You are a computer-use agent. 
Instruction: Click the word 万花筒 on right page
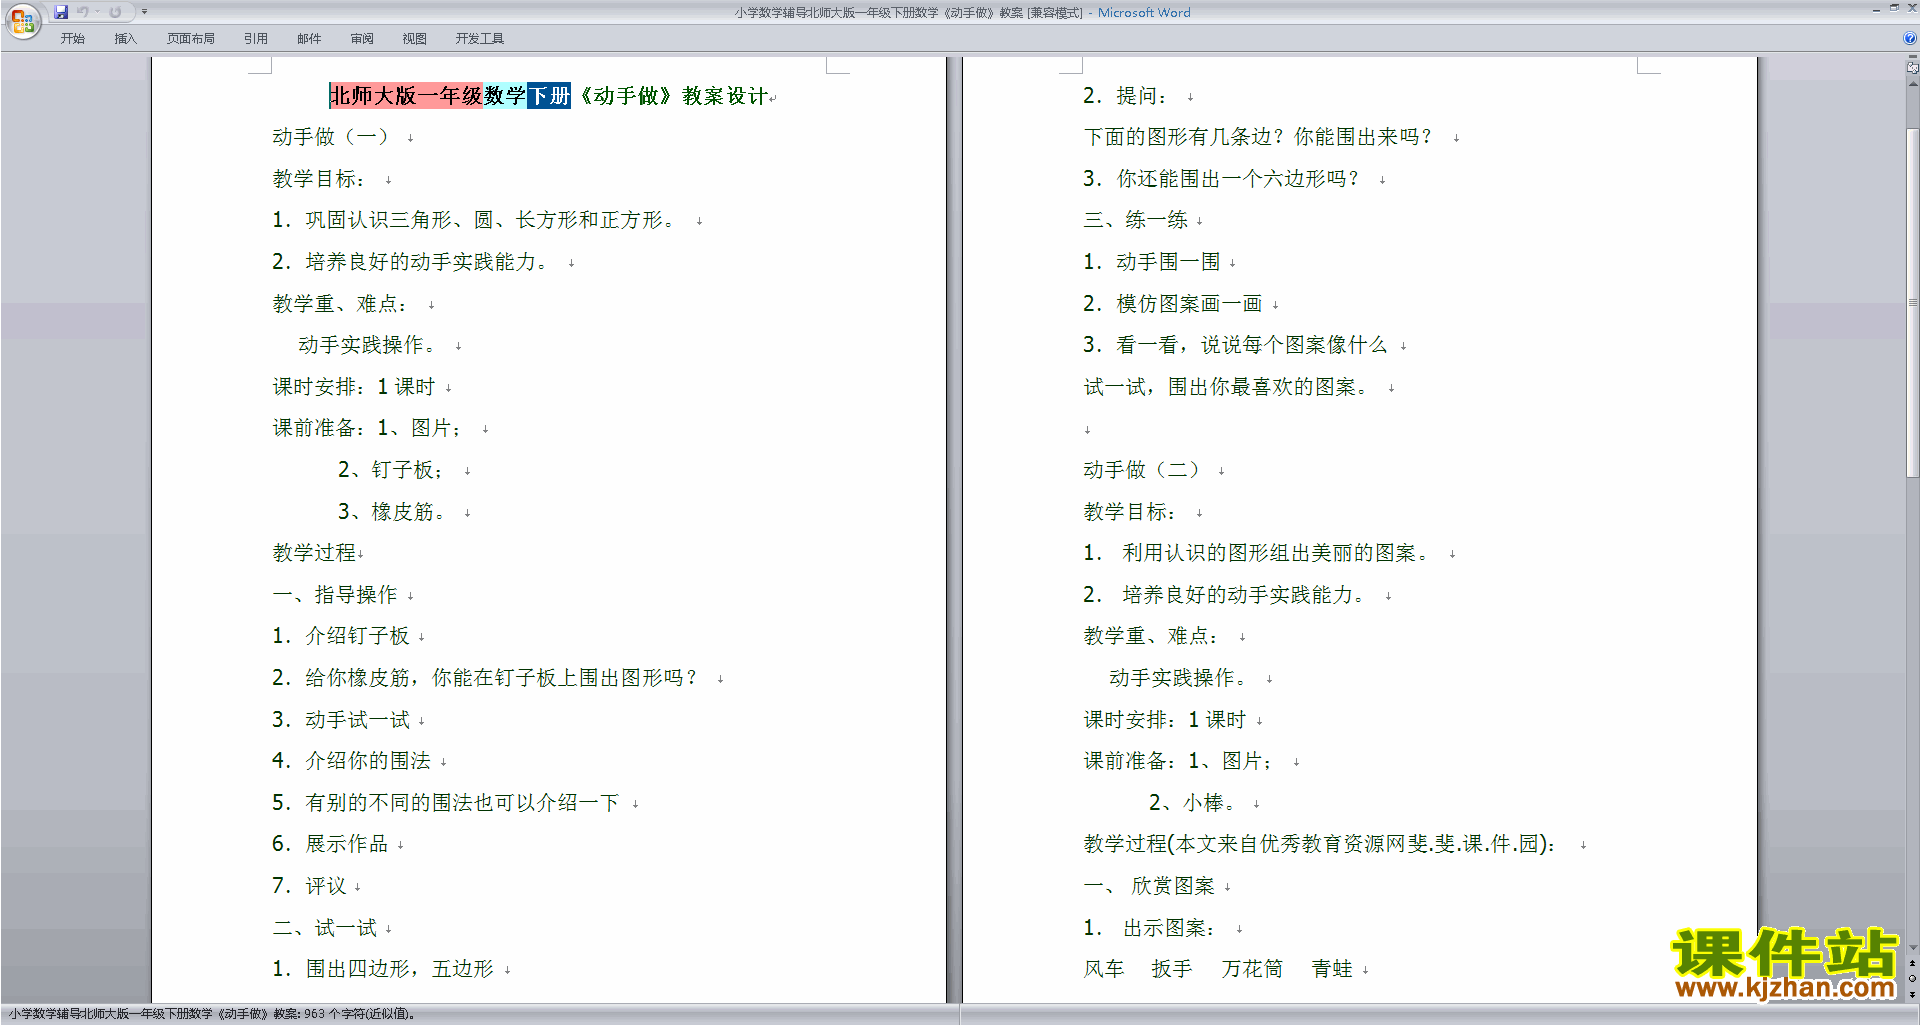coord(1252,969)
